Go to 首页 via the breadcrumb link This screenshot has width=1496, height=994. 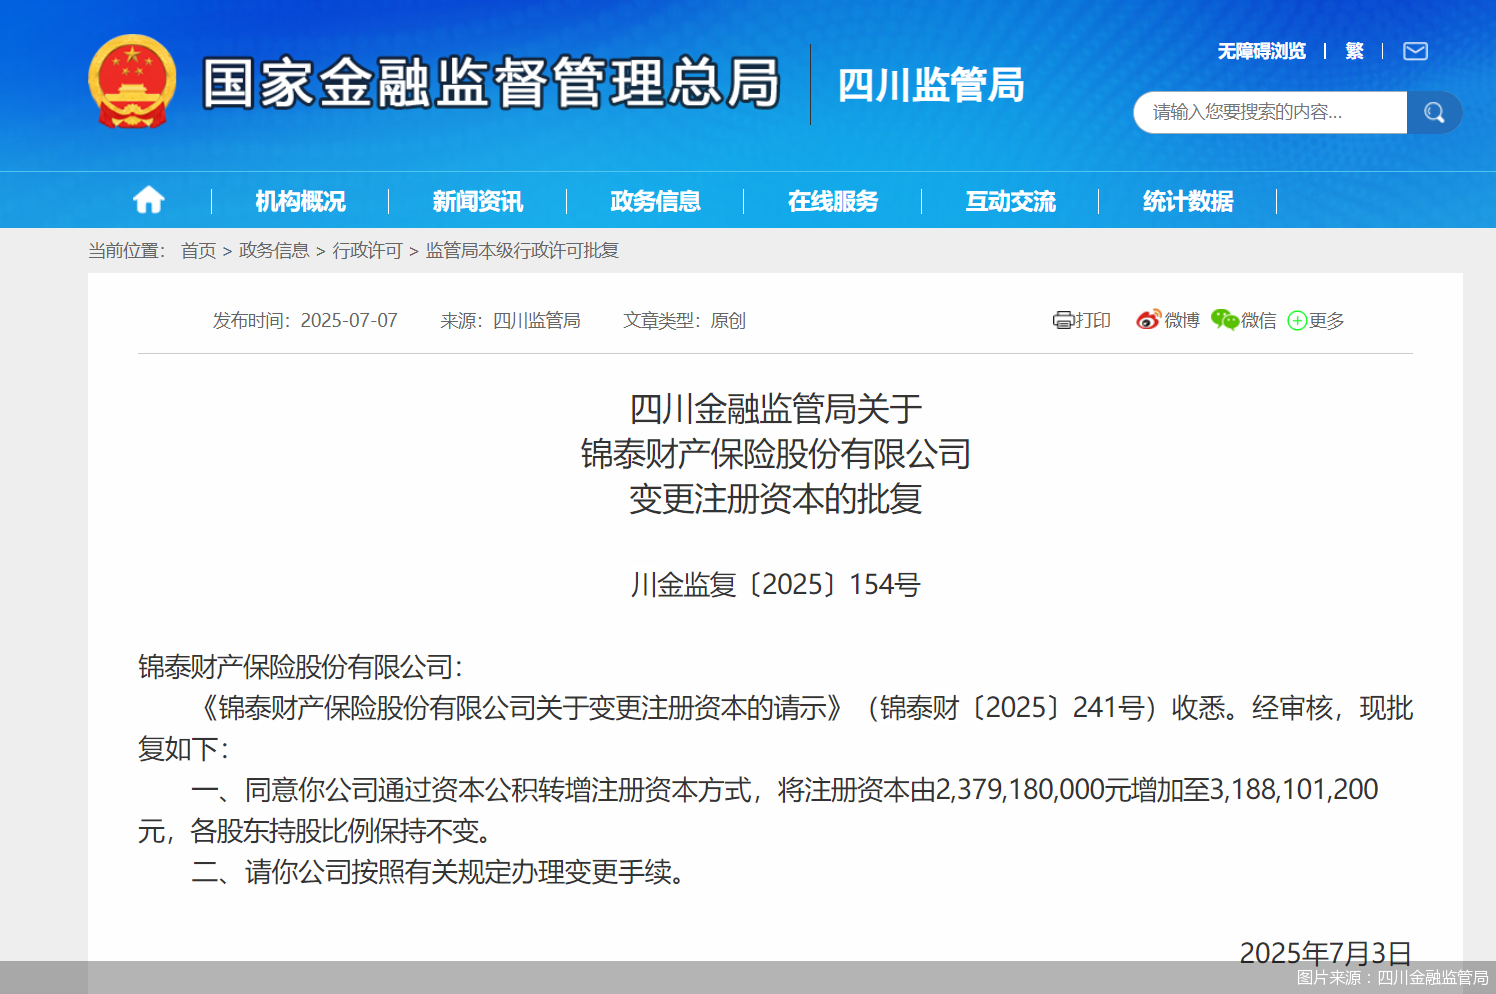point(198,251)
